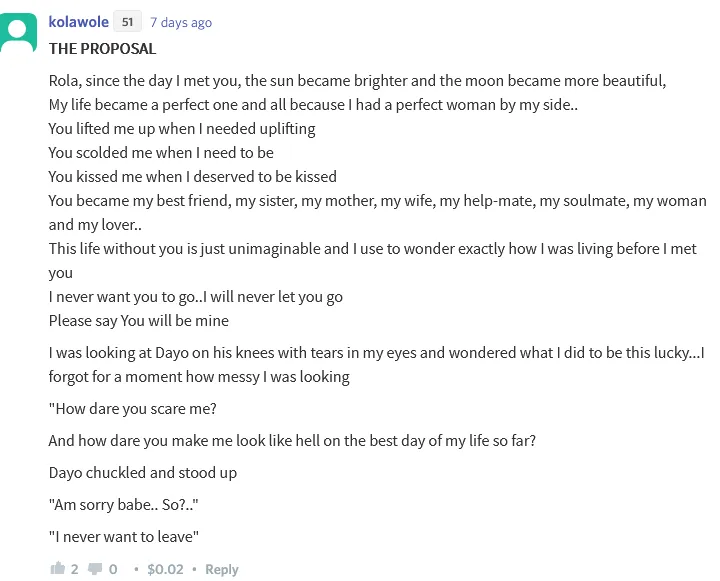Click the line 'Please say You will be mine'

coord(139,321)
